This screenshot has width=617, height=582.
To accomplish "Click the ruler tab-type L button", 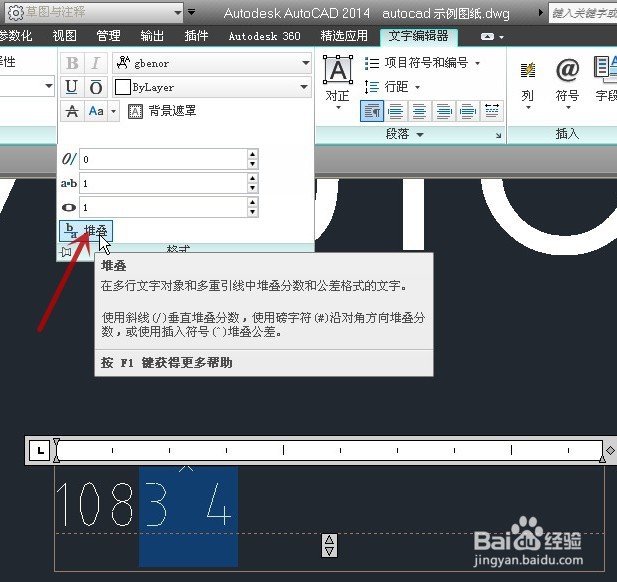I will coord(40,450).
